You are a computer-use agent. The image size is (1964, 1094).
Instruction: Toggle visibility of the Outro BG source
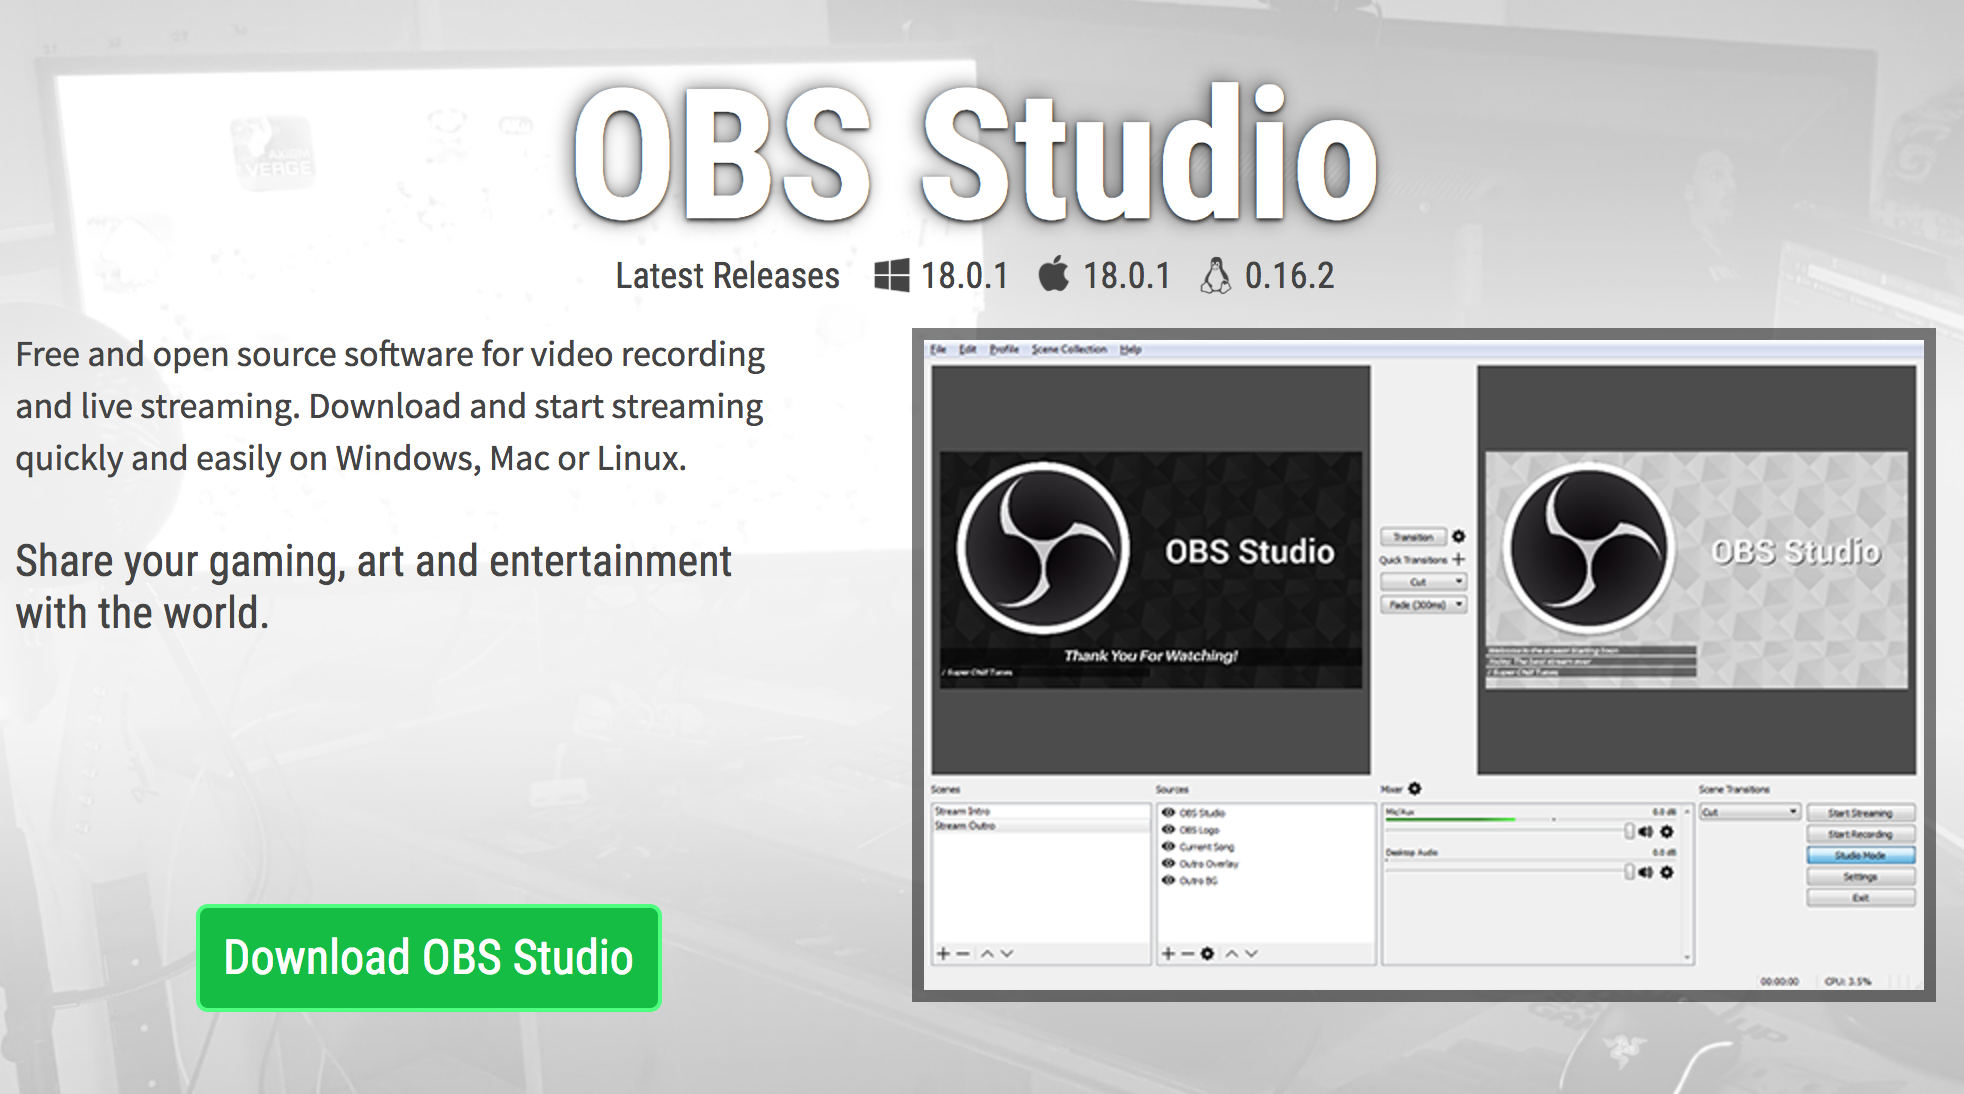point(1167,880)
